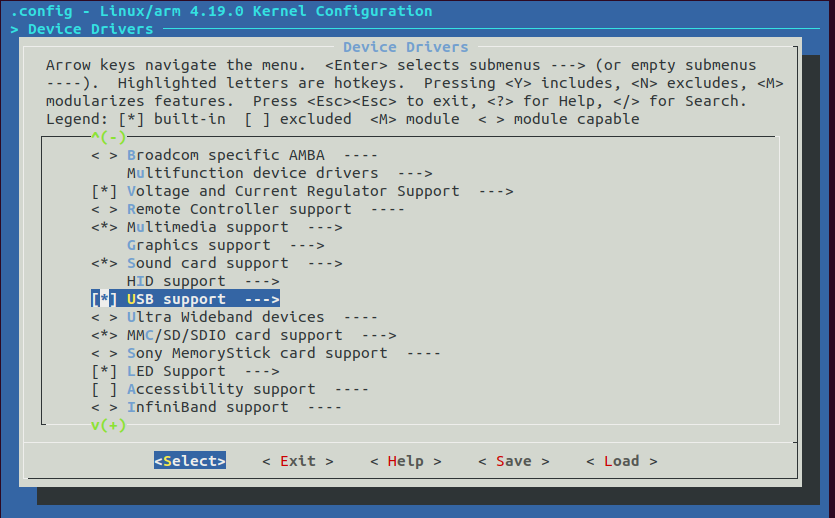The image size is (835, 518).
Task: Click the Load button
Action: click(x=622, y=461)
